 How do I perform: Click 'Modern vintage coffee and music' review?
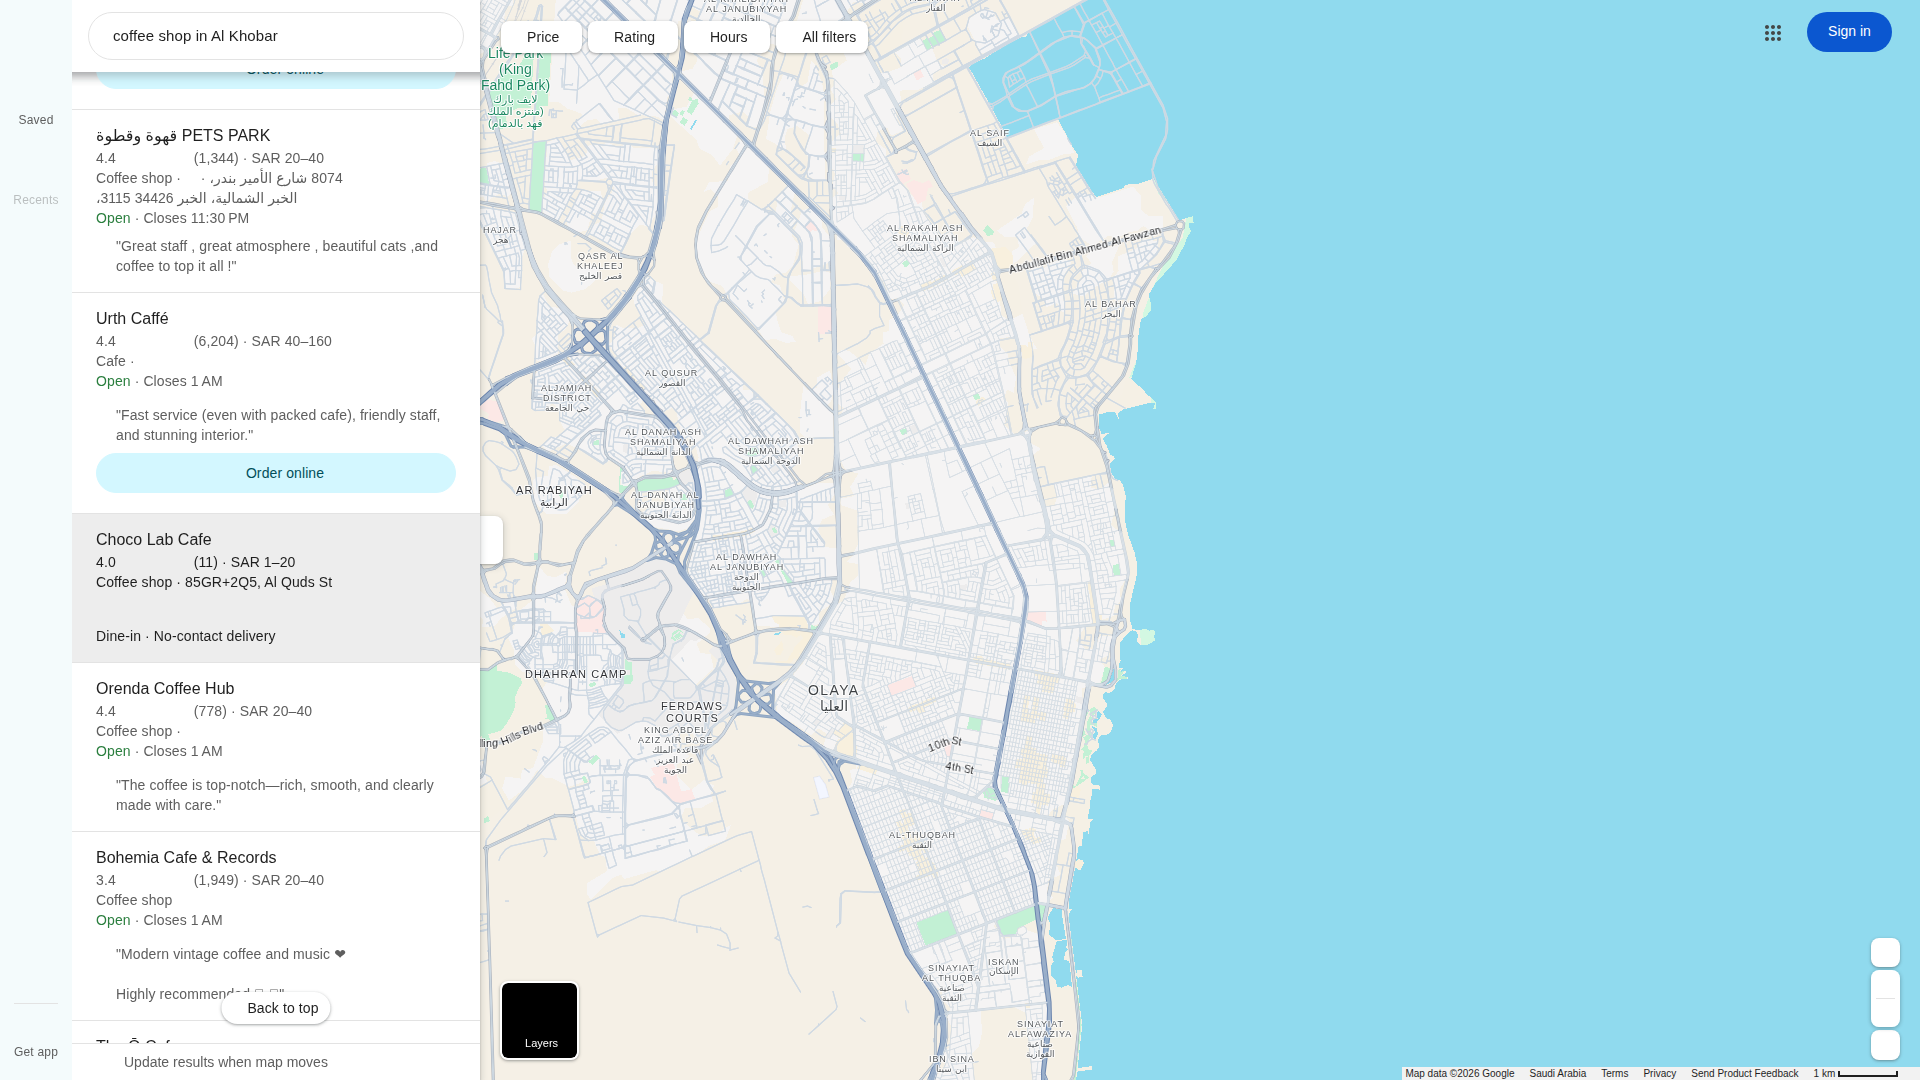(x=231, y=954)
